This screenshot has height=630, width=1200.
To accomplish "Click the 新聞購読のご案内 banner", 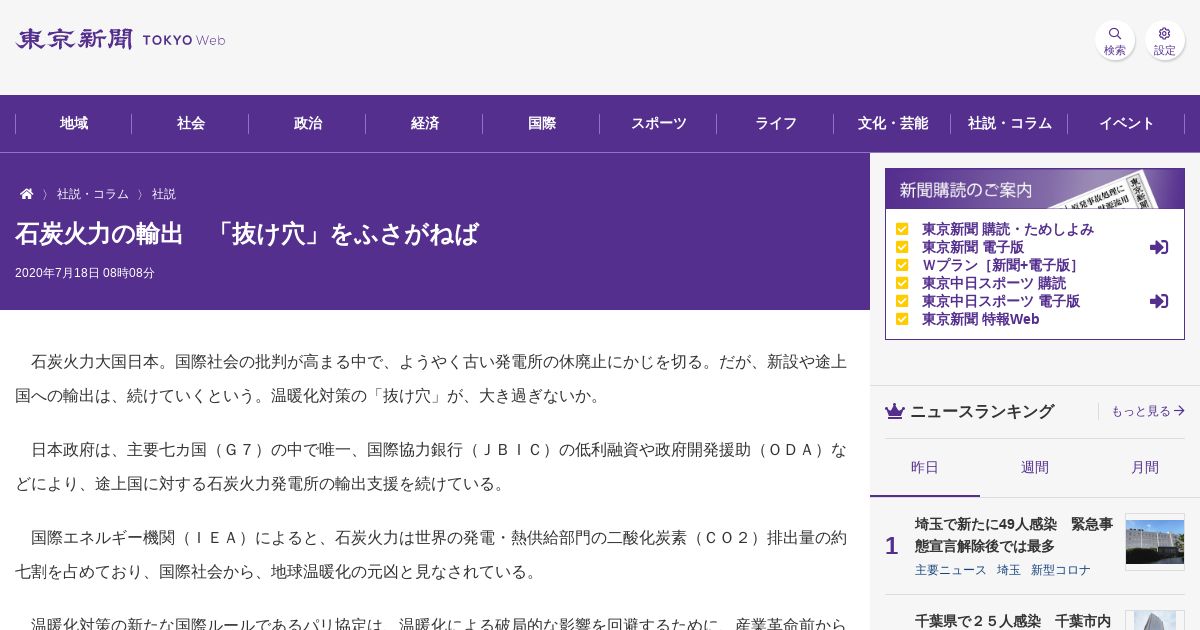I will pyautogui.click(x=1035, y=189).
